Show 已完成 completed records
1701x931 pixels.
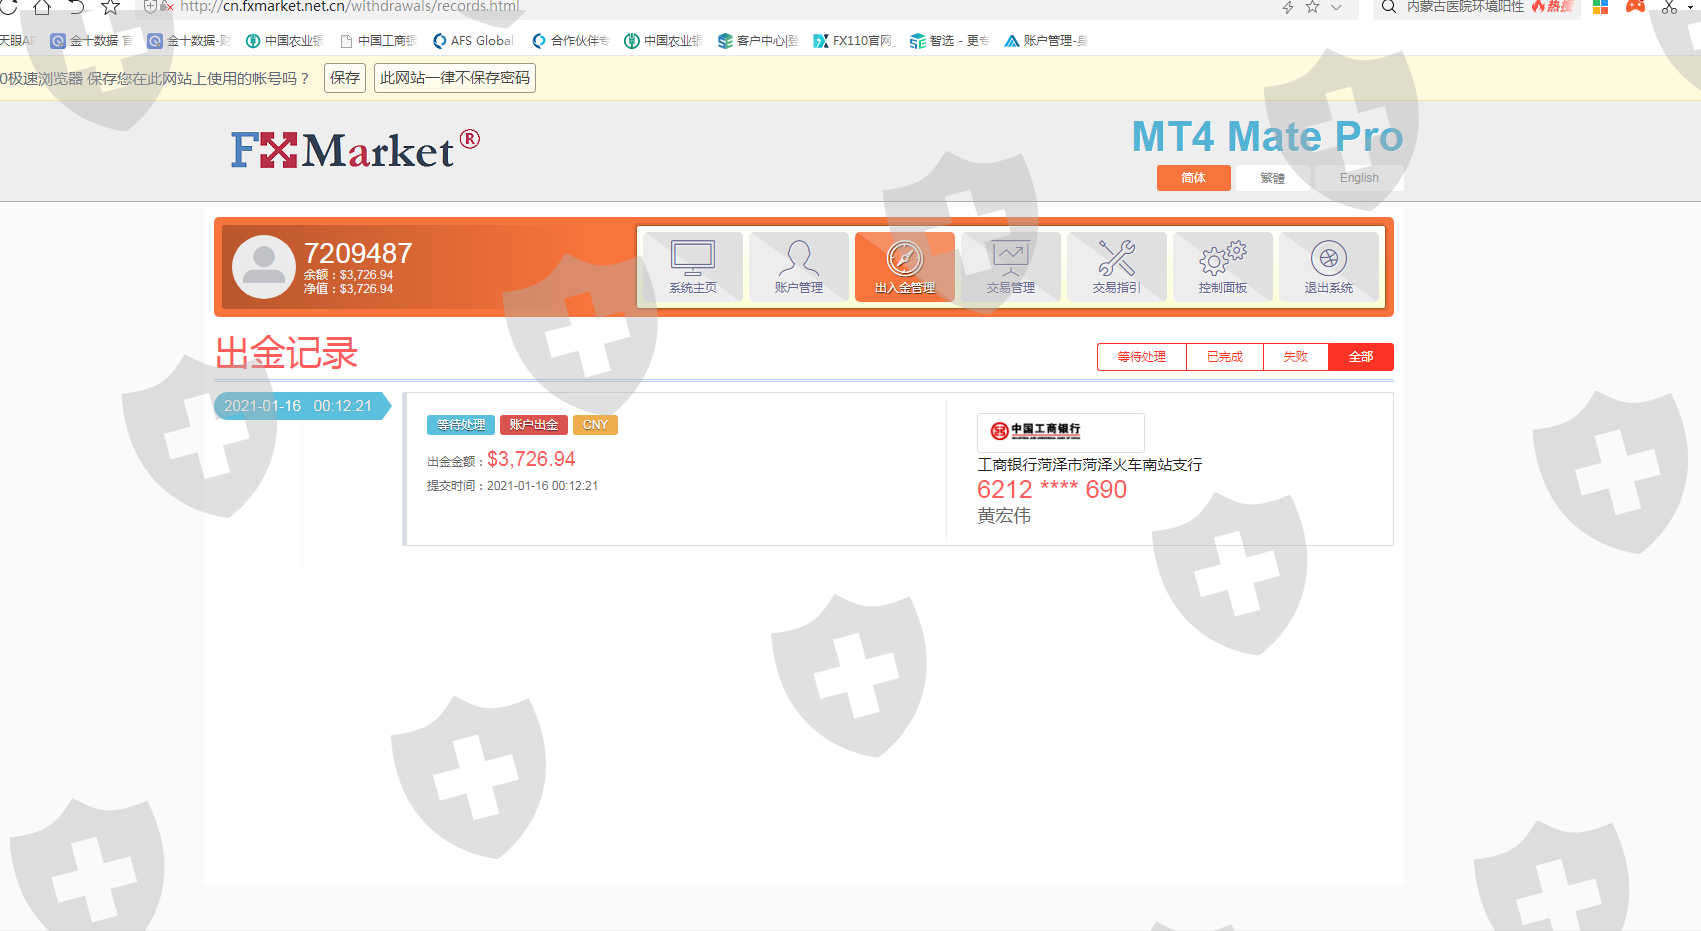coord(1225,357)
